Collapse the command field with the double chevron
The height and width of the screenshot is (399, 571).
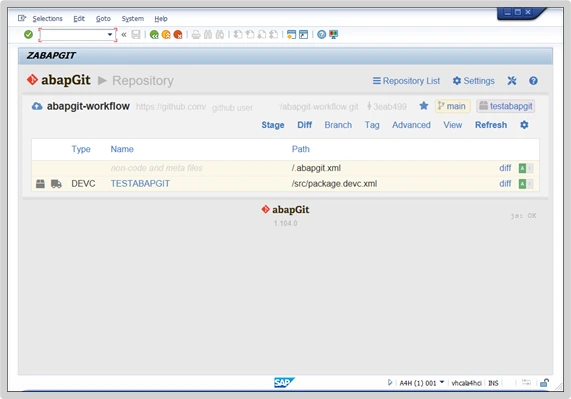pos(124,35)
